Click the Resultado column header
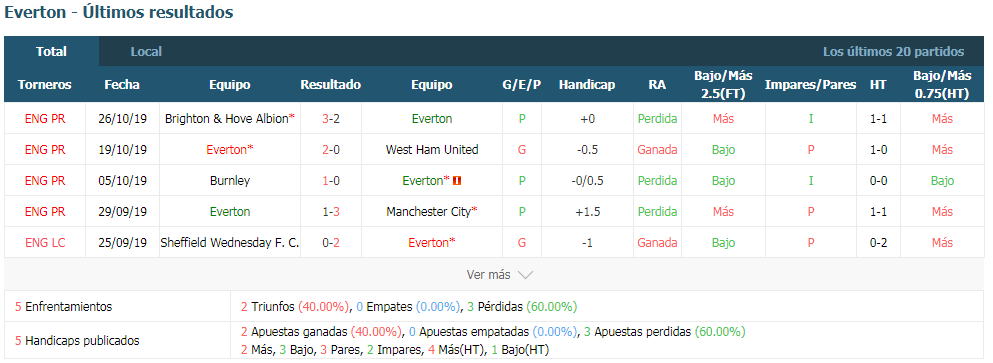 pyautogui.click(x=331, y=84)
